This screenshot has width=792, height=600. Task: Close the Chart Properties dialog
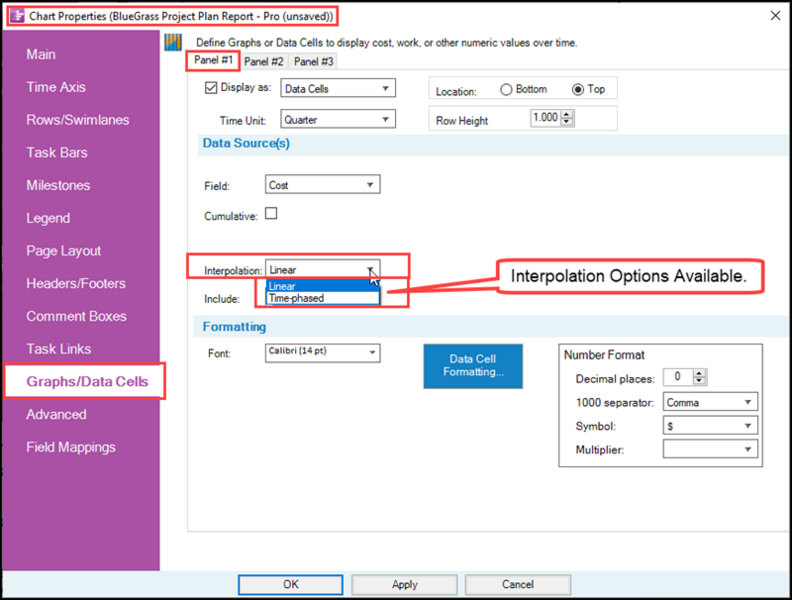[x=775, y=16]
